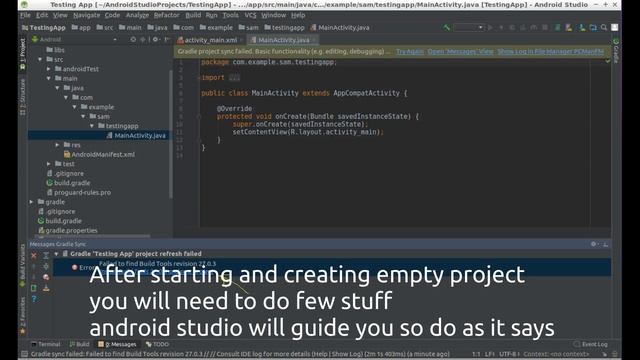
Task: Open the File menu
Action: pyautogui.click(x=25, y=15)
